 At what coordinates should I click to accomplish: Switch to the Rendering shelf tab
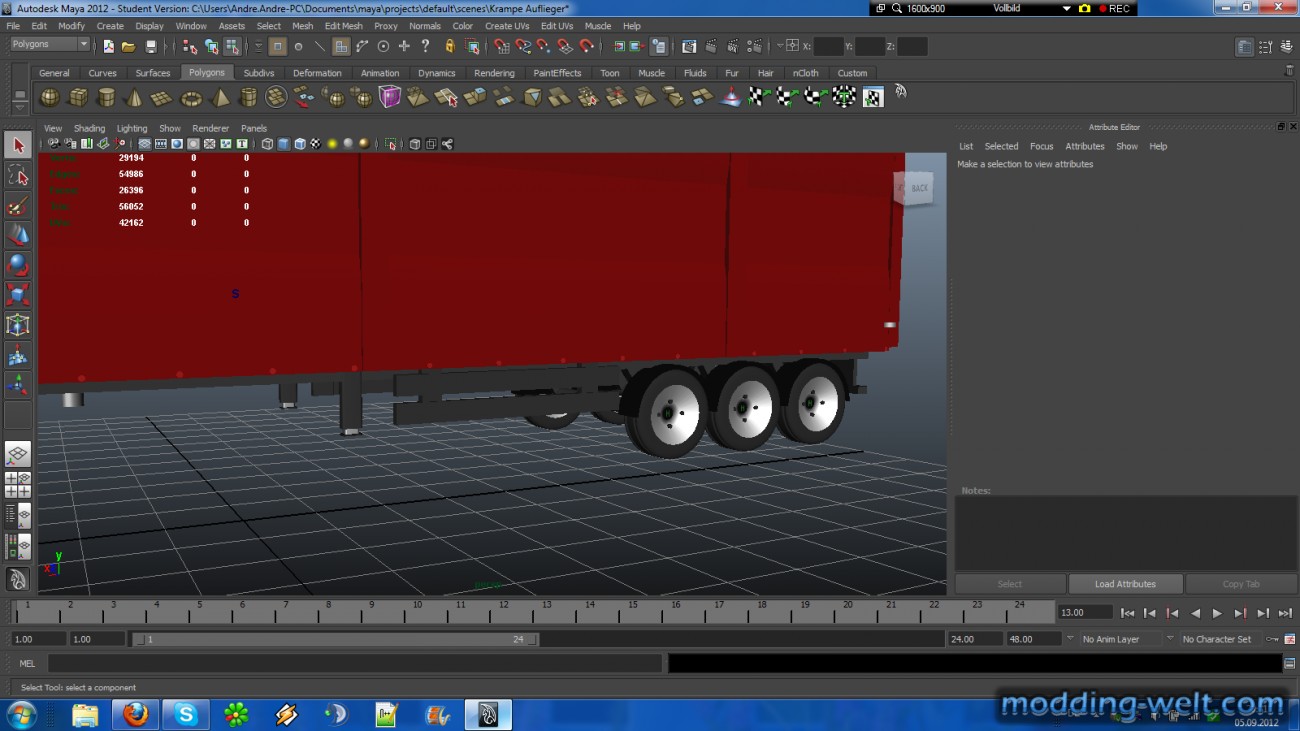494,73
